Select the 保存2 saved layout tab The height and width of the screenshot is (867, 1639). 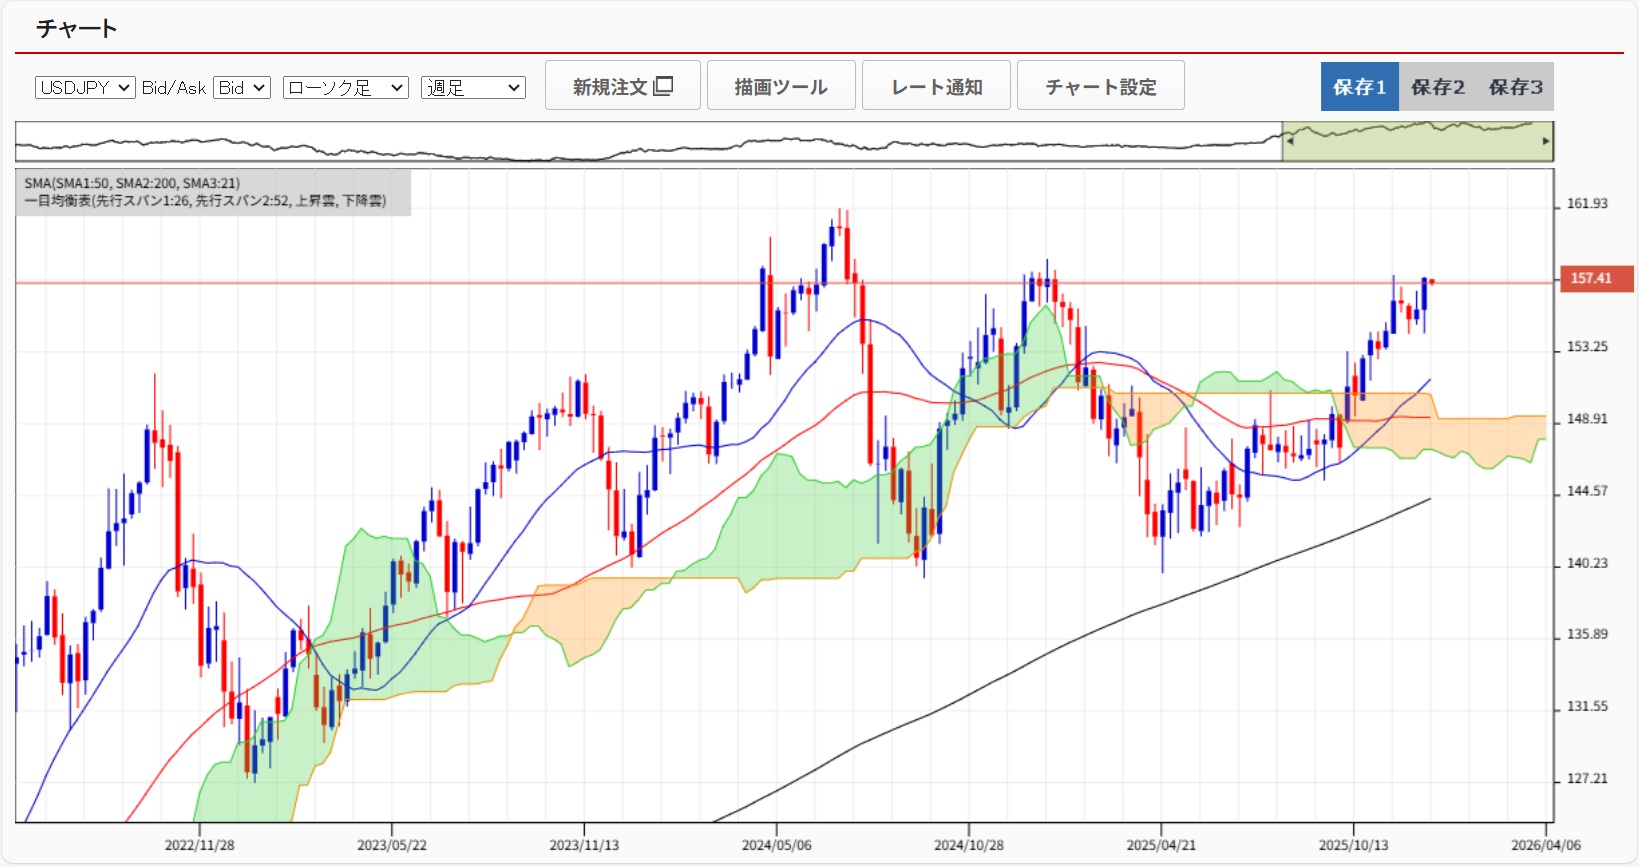1437,87
